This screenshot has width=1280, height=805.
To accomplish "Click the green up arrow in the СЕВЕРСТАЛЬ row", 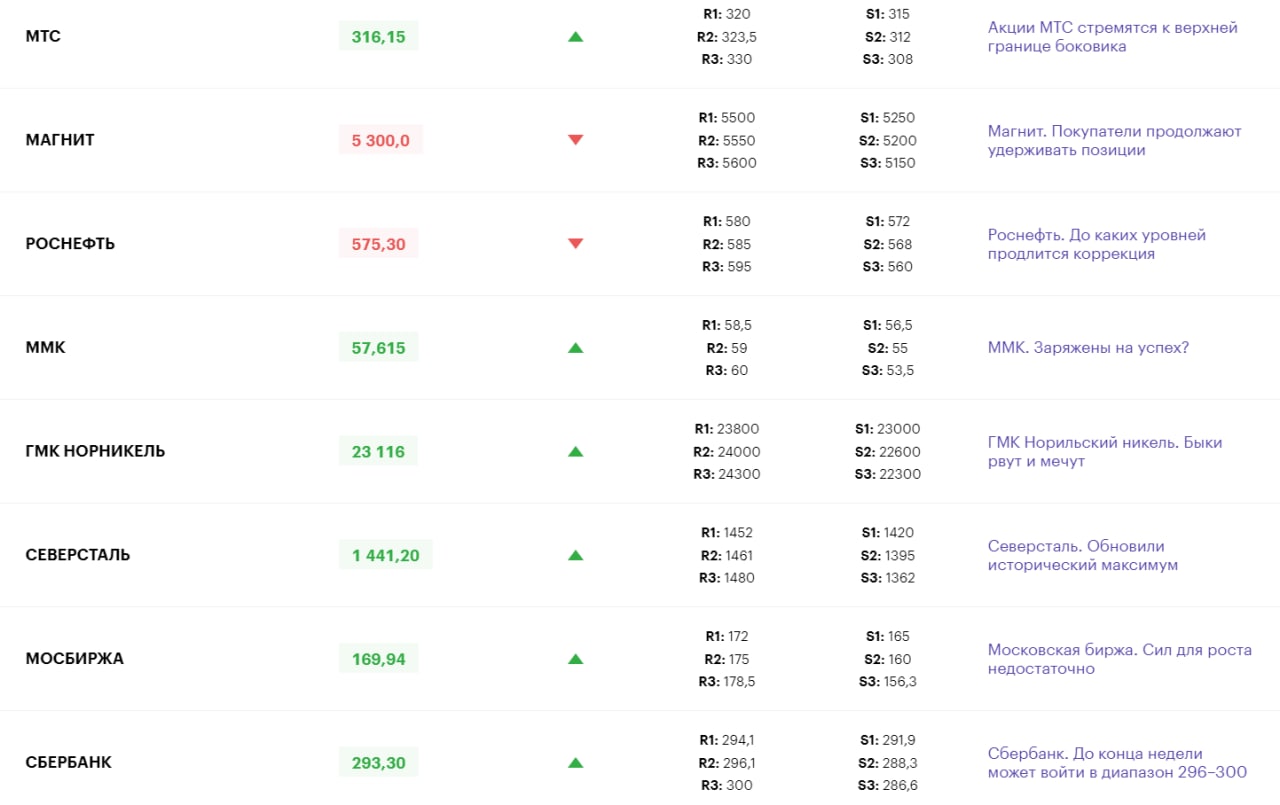I will [575, 555].
